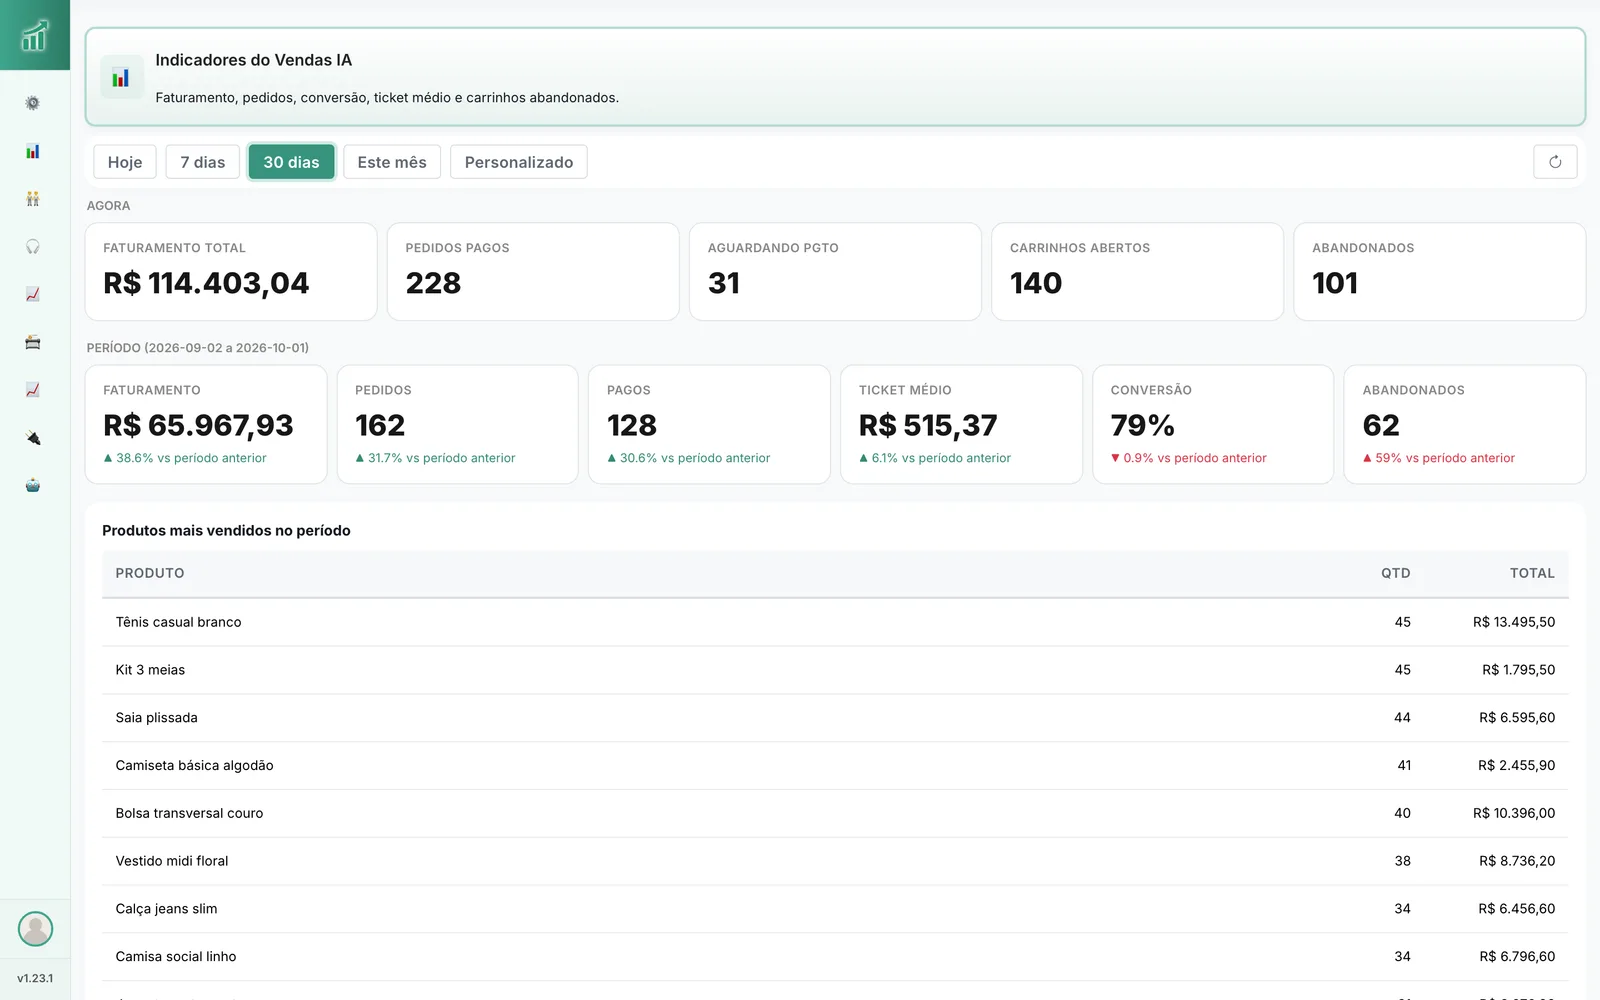Viewport: 1600px width, 1000px height.
Task: Open the two people sidebar icon
Action: (x=33, y=199)
